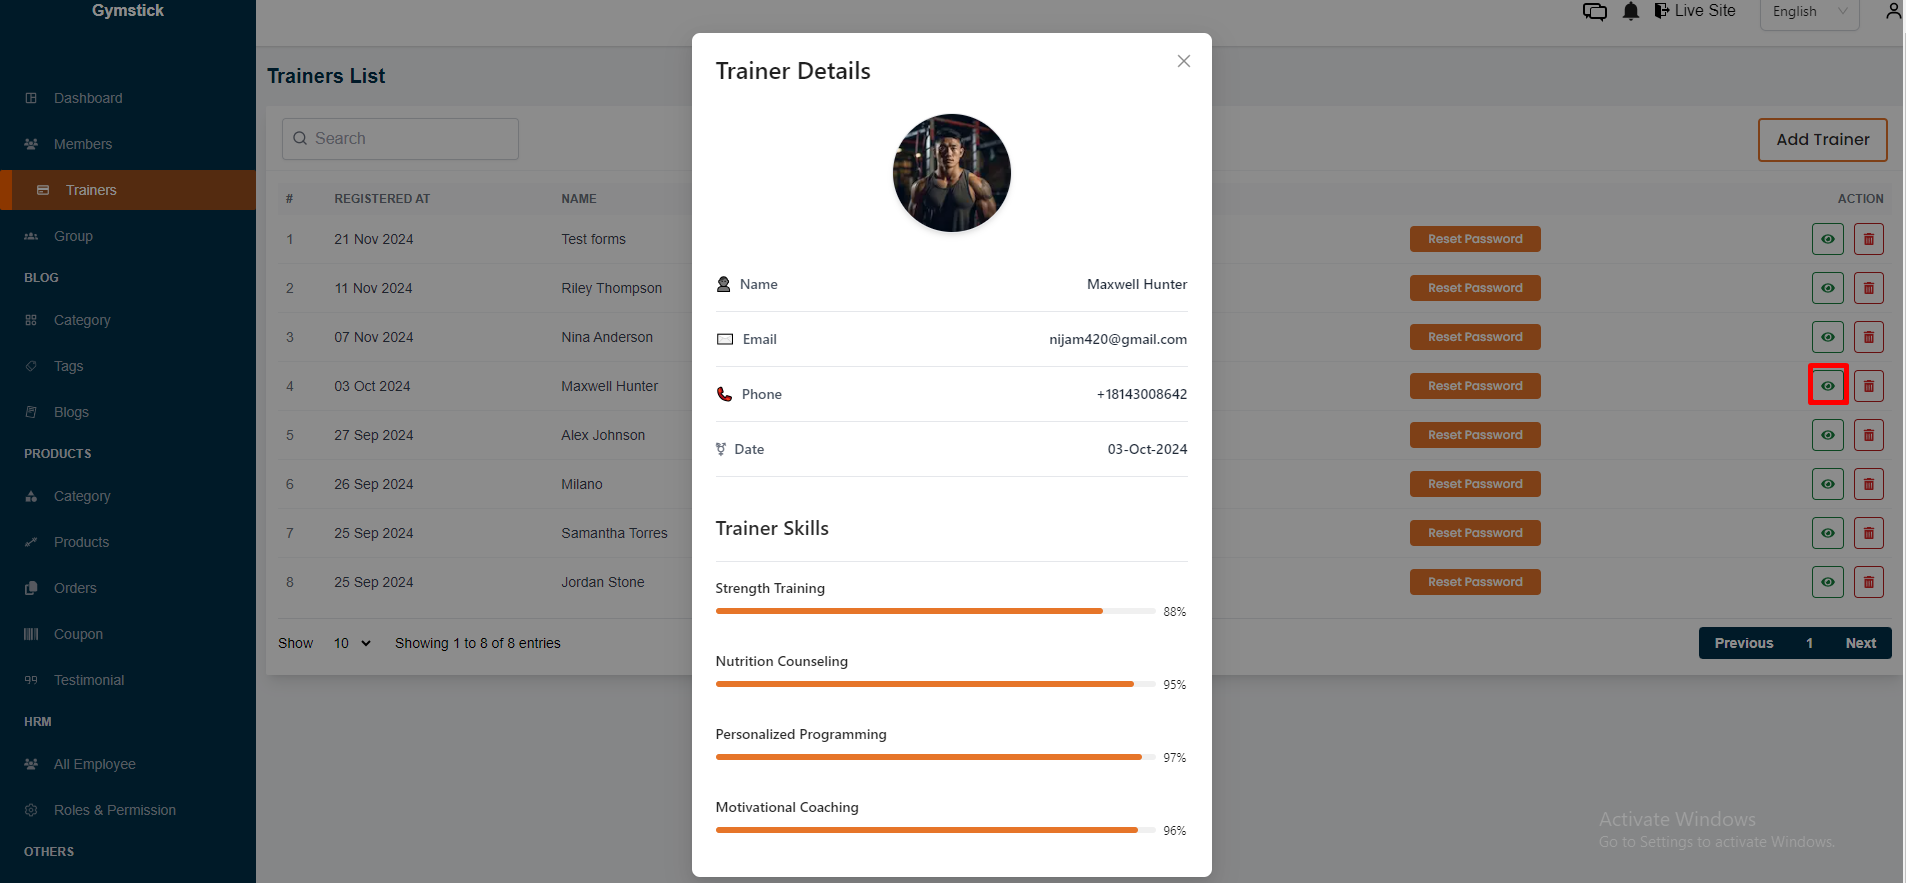Show details for Riley Thompson

(1827, 288)
